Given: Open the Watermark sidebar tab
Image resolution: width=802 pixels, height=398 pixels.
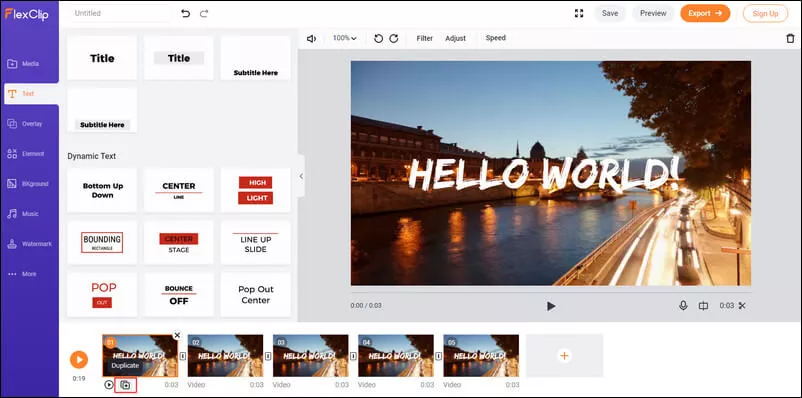Looking at the screenshot, I should 30,244.
